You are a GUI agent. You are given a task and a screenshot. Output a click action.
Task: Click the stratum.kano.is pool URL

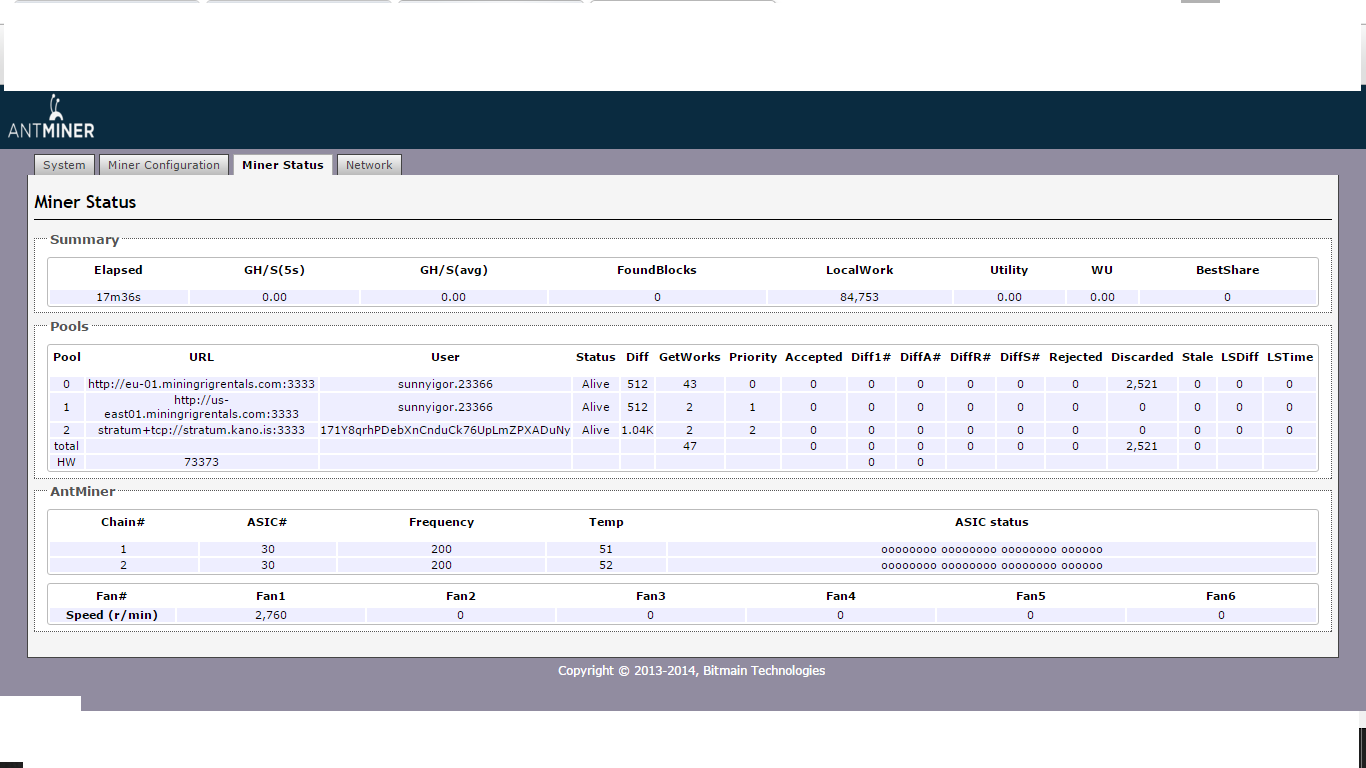coord(201,430)
